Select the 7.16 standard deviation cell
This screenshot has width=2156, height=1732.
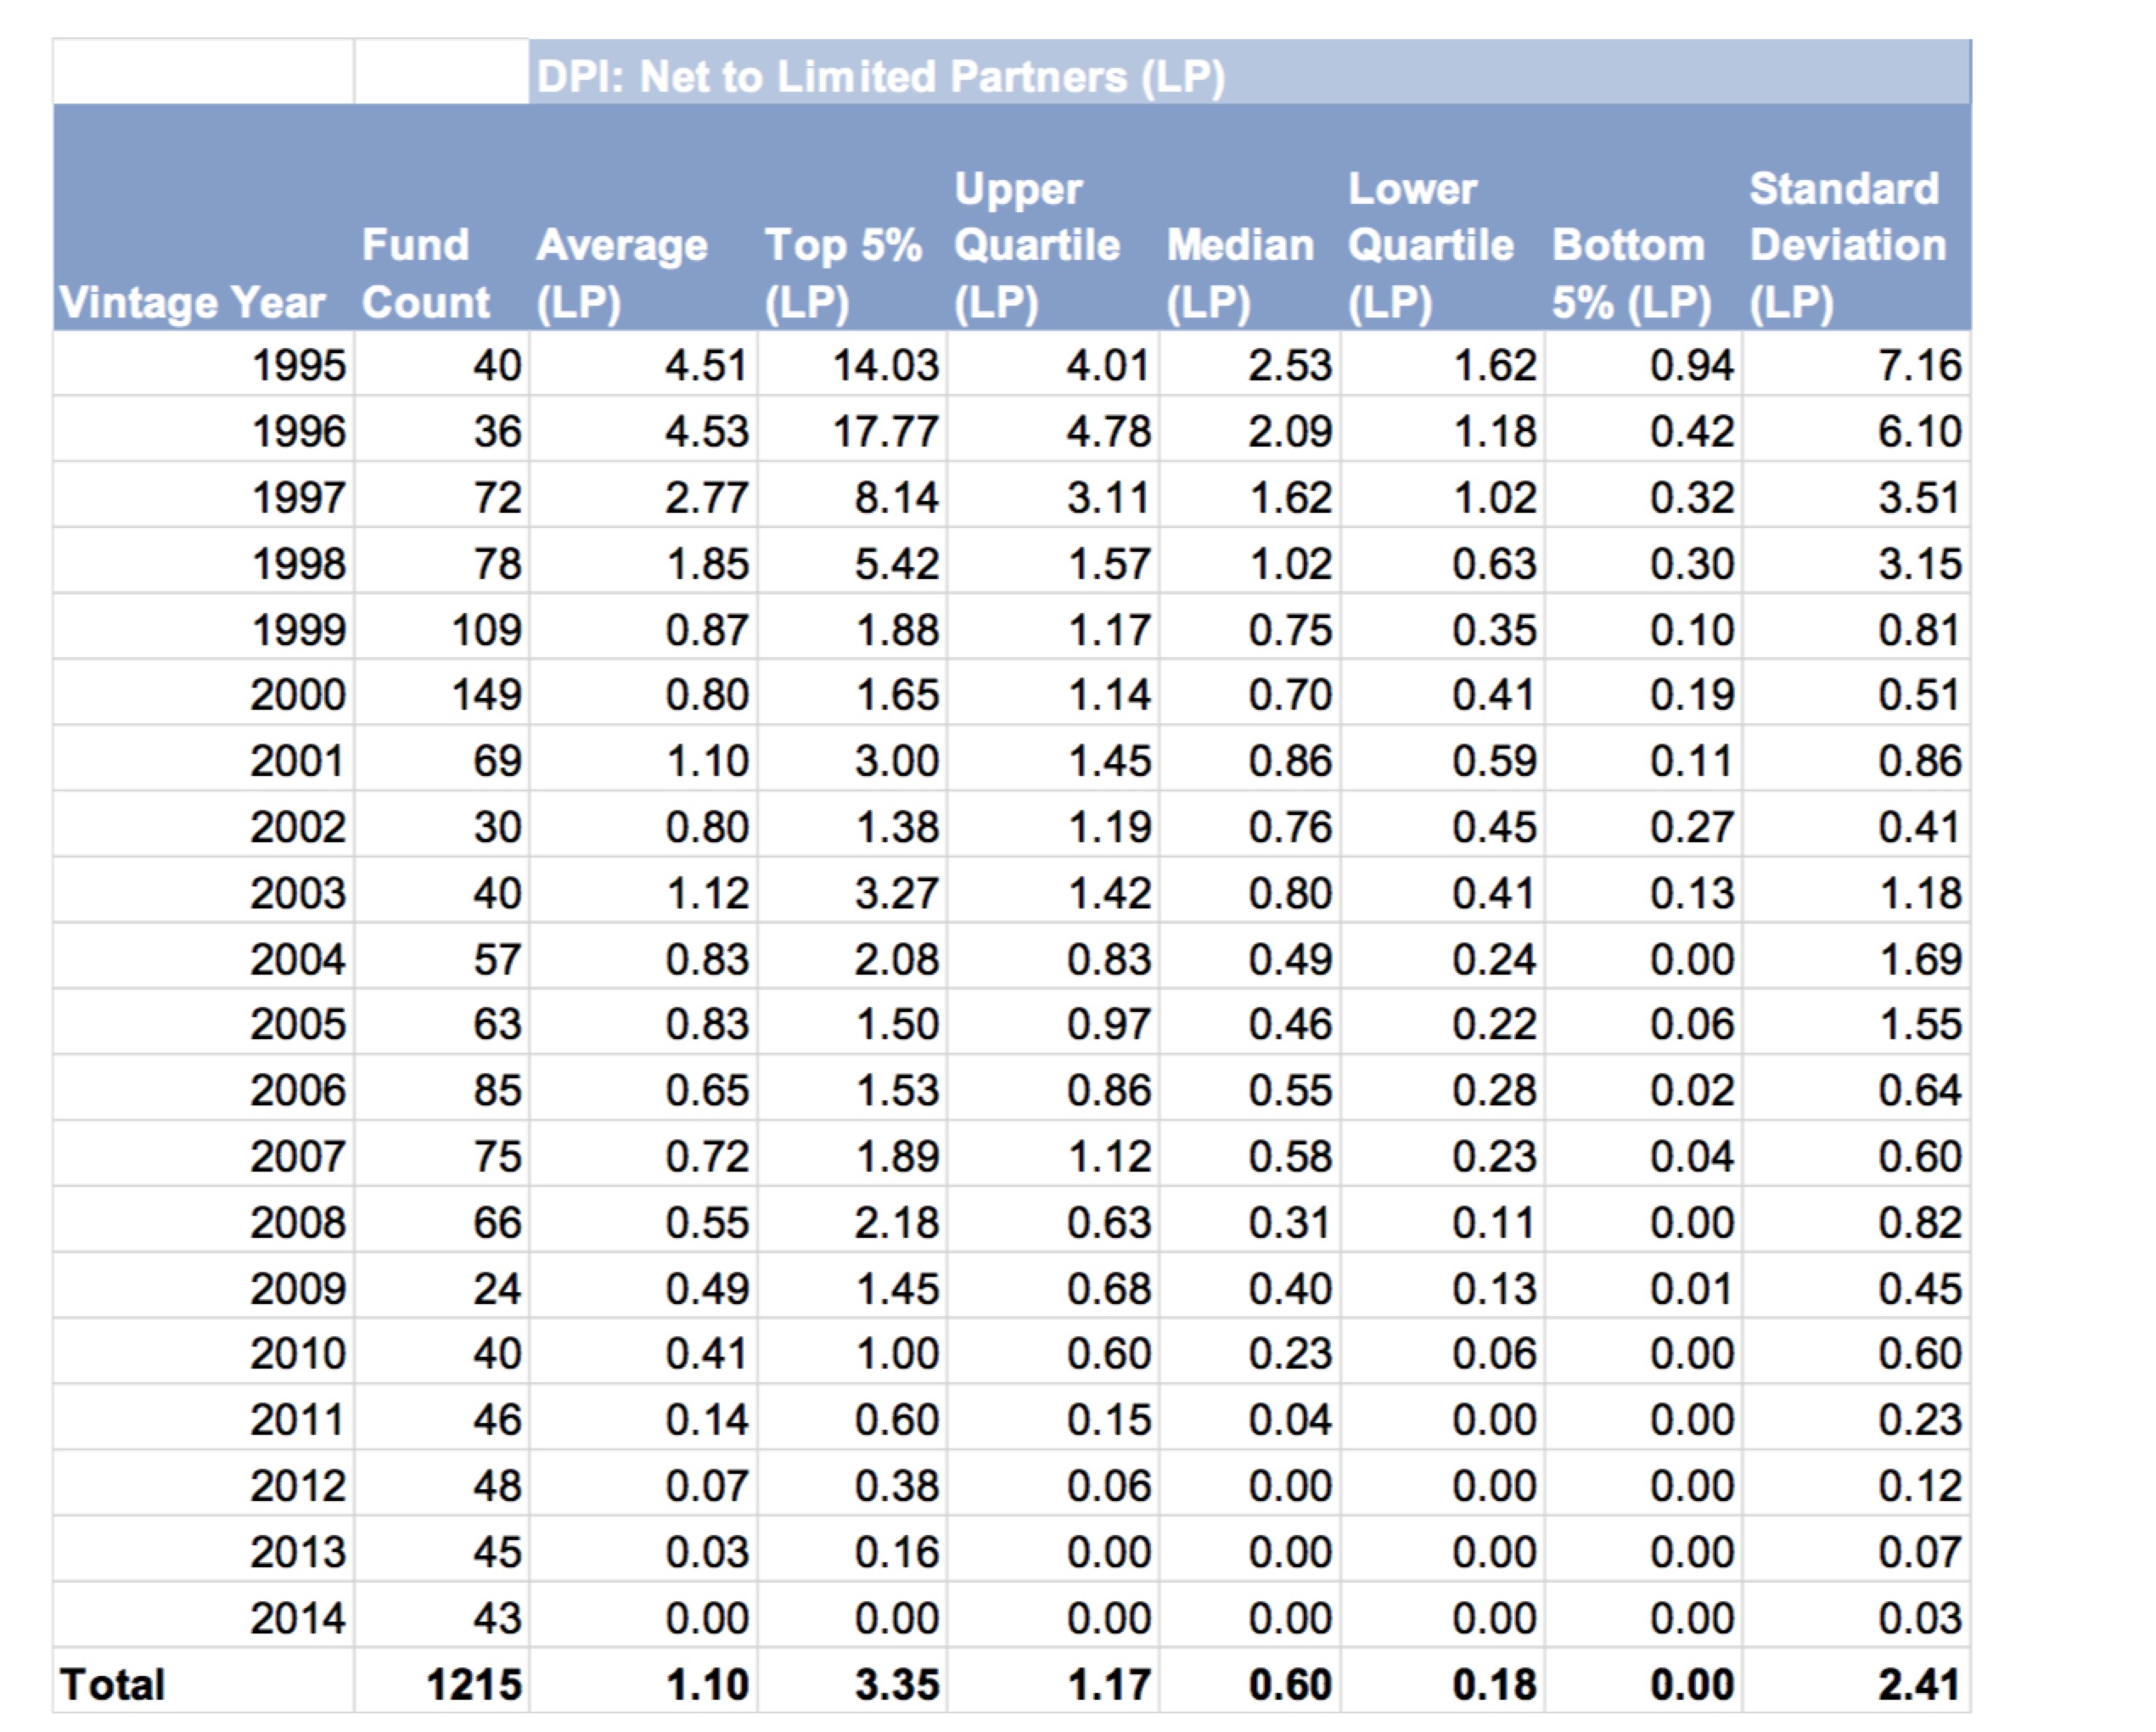click(x=1918, y=365)
